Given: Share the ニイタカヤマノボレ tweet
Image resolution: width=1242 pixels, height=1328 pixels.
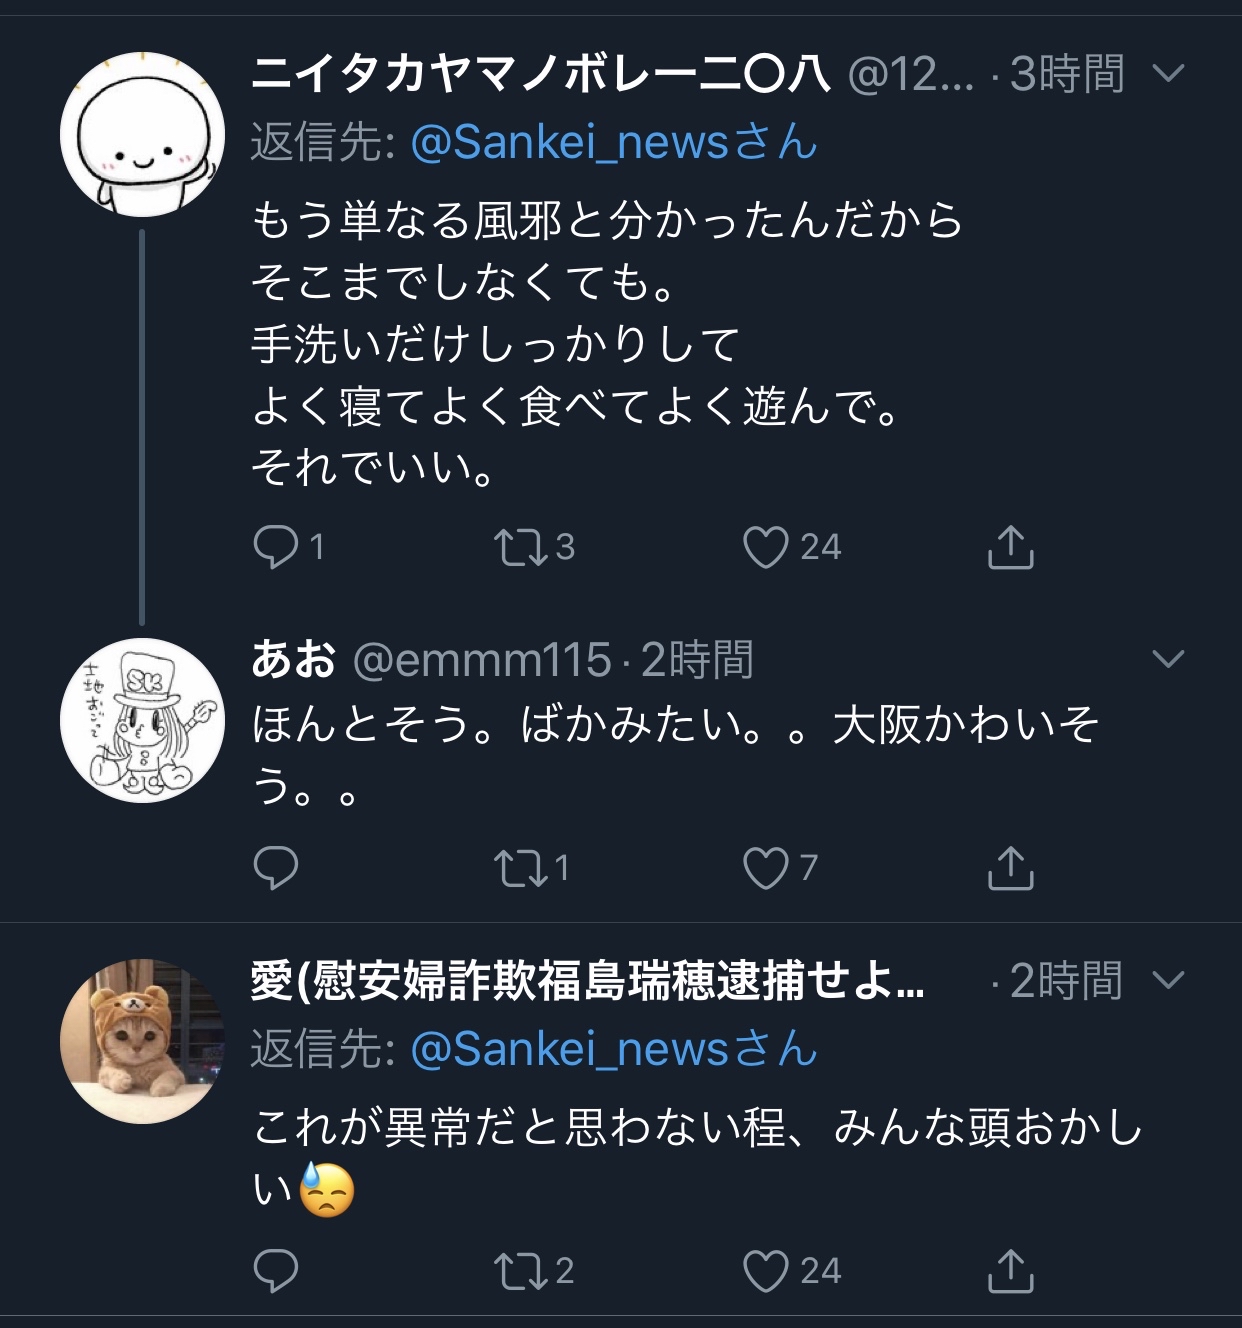Looking at the screenshot, I should [x=1010, y=547].
